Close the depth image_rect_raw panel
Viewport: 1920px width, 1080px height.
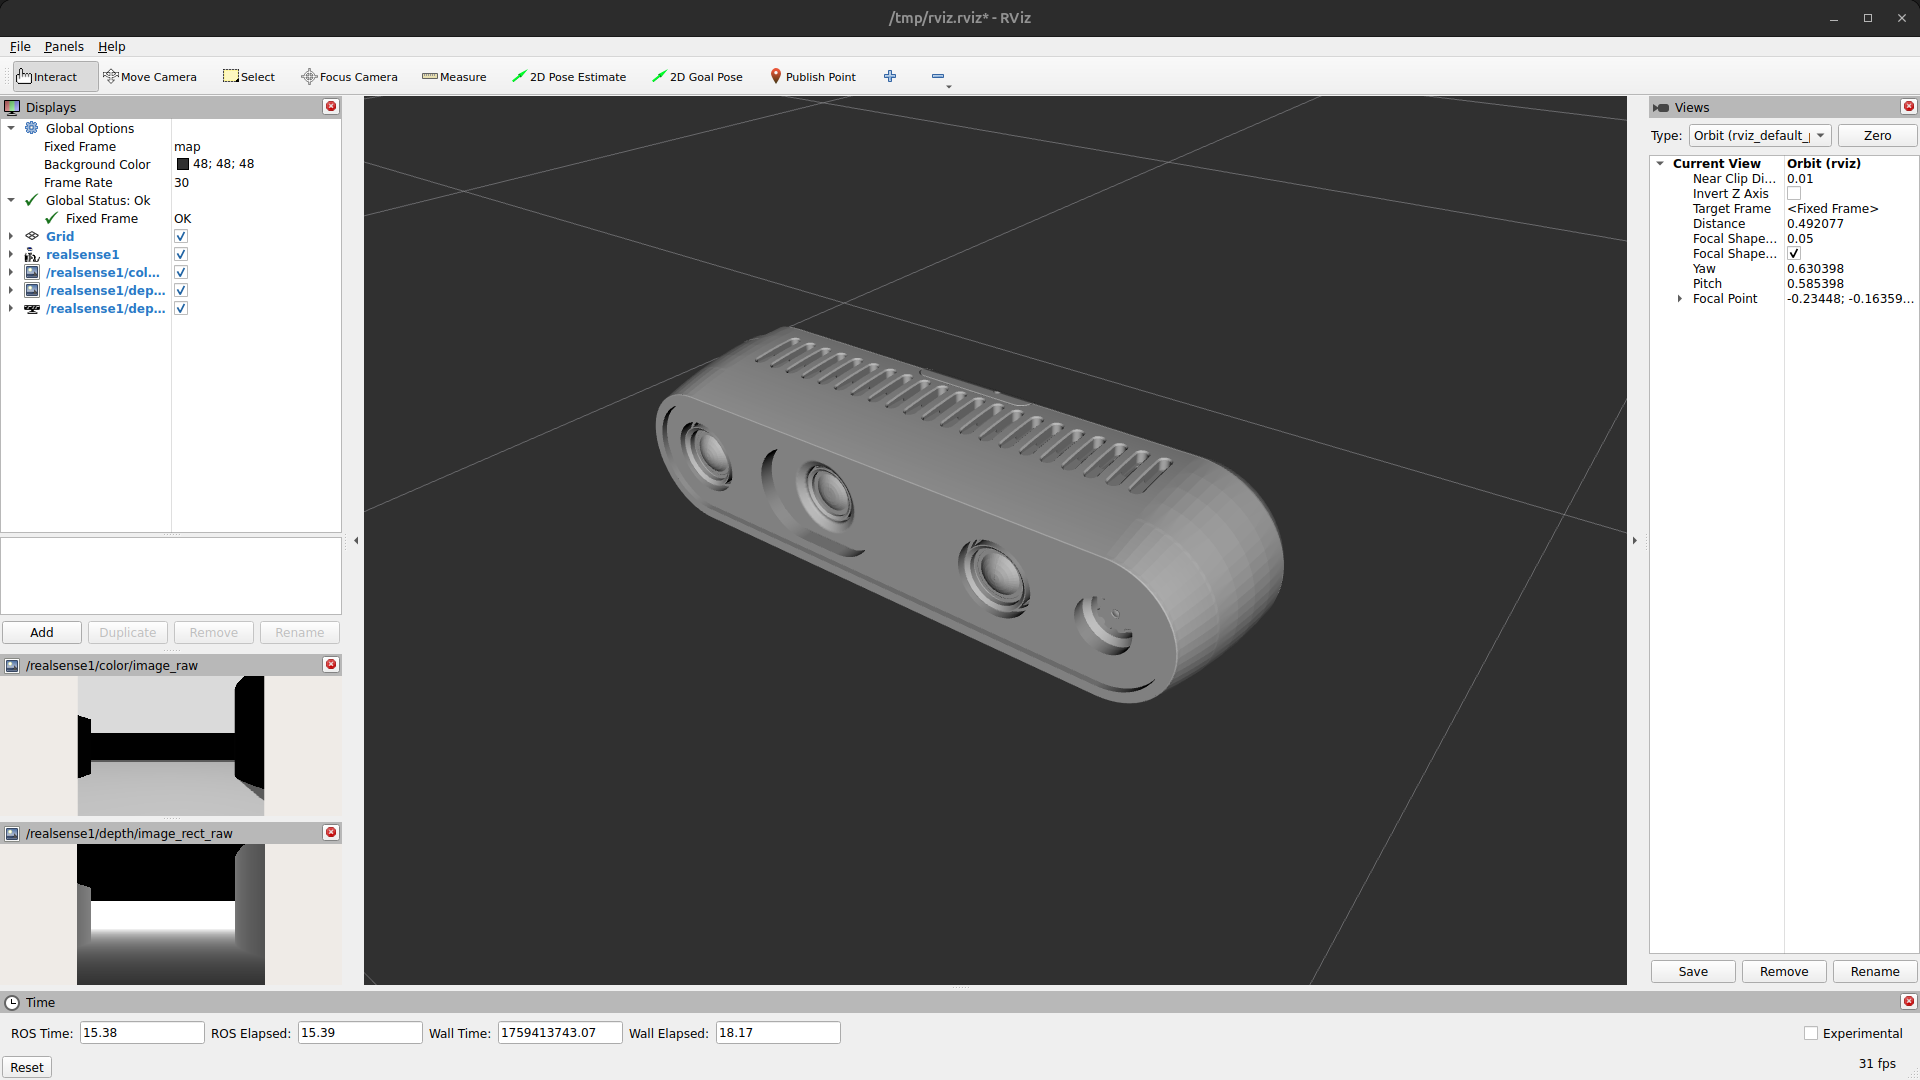tap(331, 833)
